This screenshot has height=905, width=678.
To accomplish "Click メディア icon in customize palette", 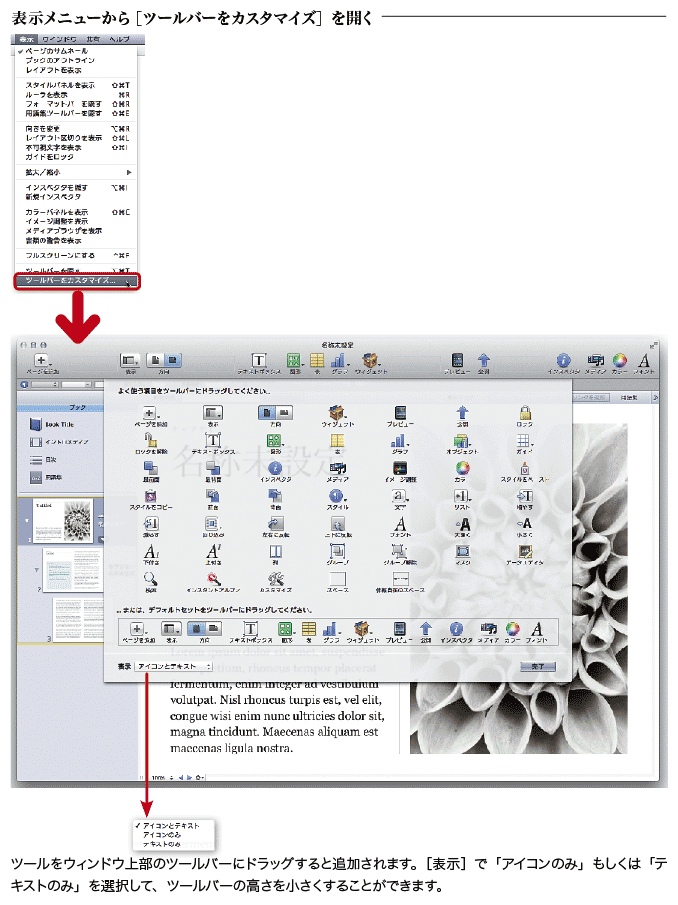I will tap(338, 468).
